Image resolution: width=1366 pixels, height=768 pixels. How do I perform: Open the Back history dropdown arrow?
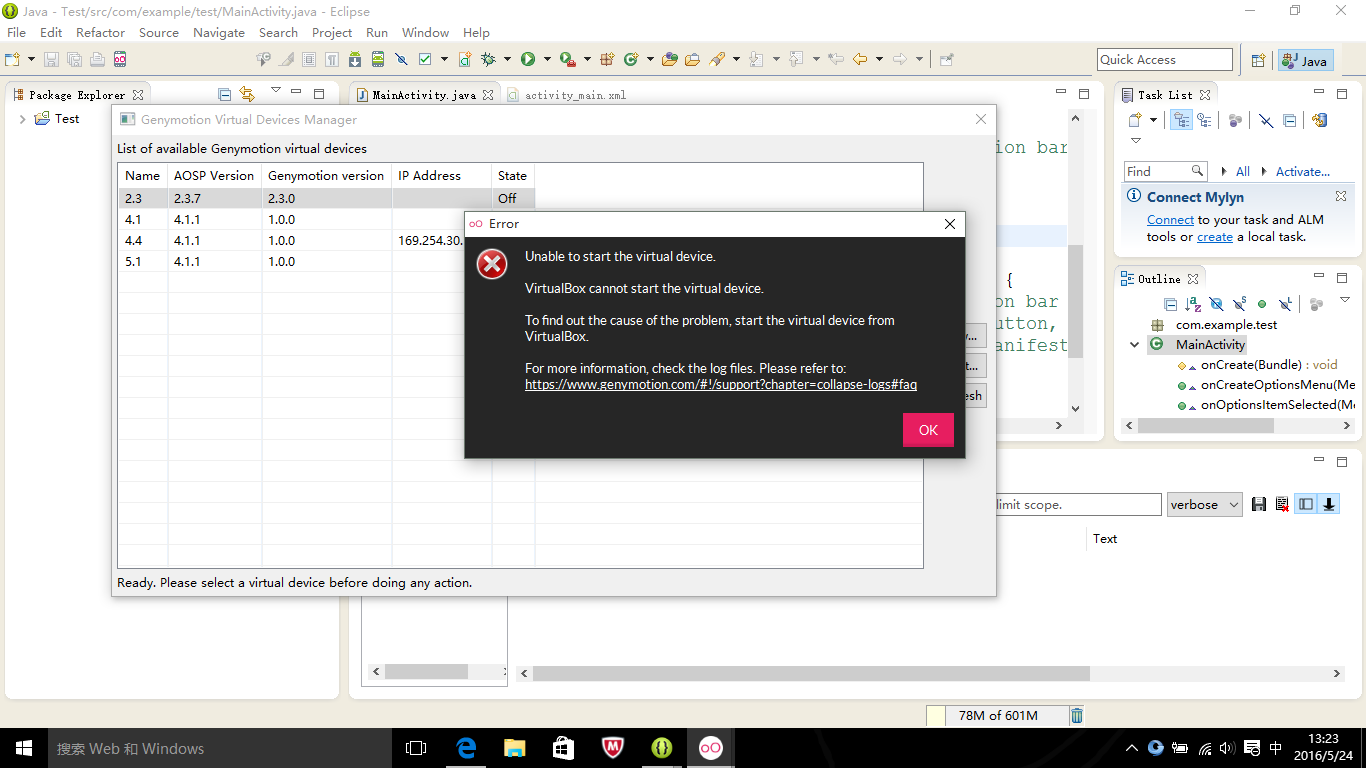pos(879,59)
